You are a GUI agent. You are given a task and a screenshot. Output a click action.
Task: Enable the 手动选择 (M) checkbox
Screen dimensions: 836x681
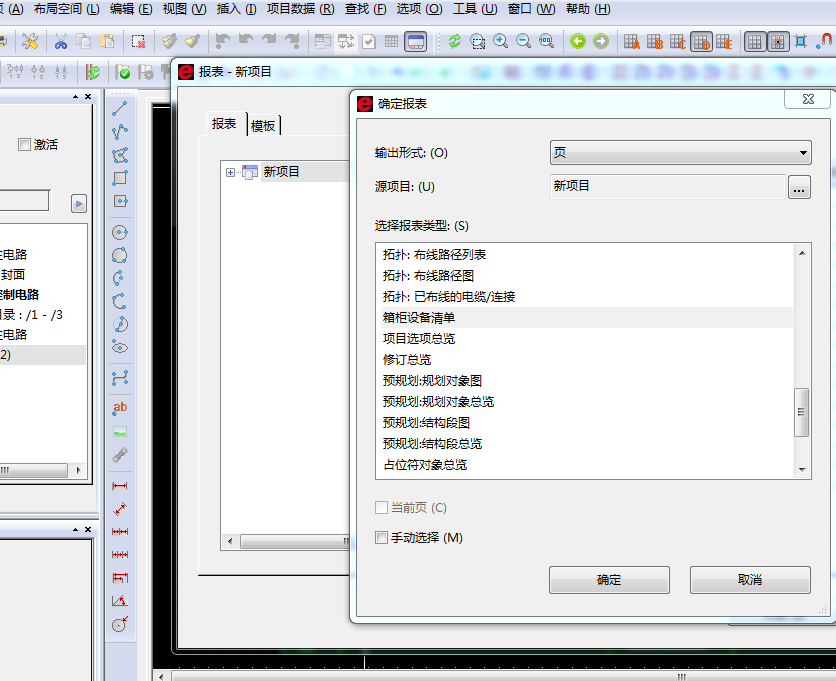tap(381, 538)
